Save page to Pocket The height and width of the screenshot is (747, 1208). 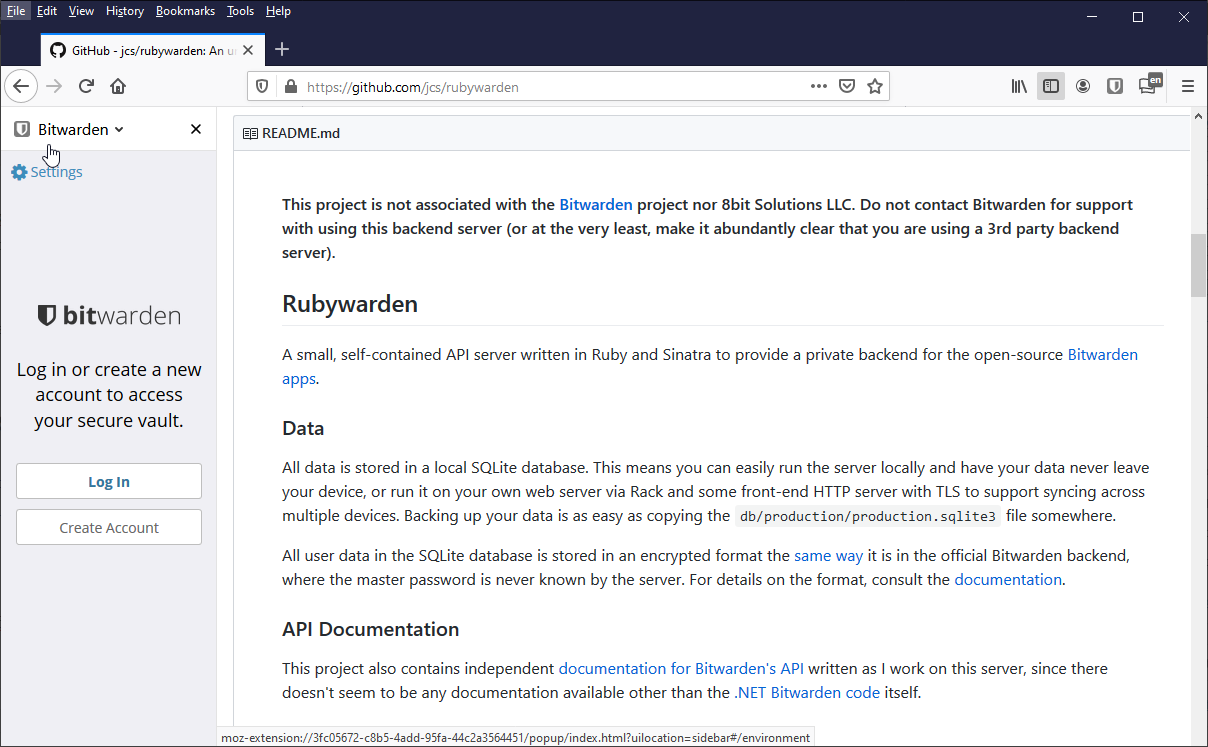coord(847,86)
